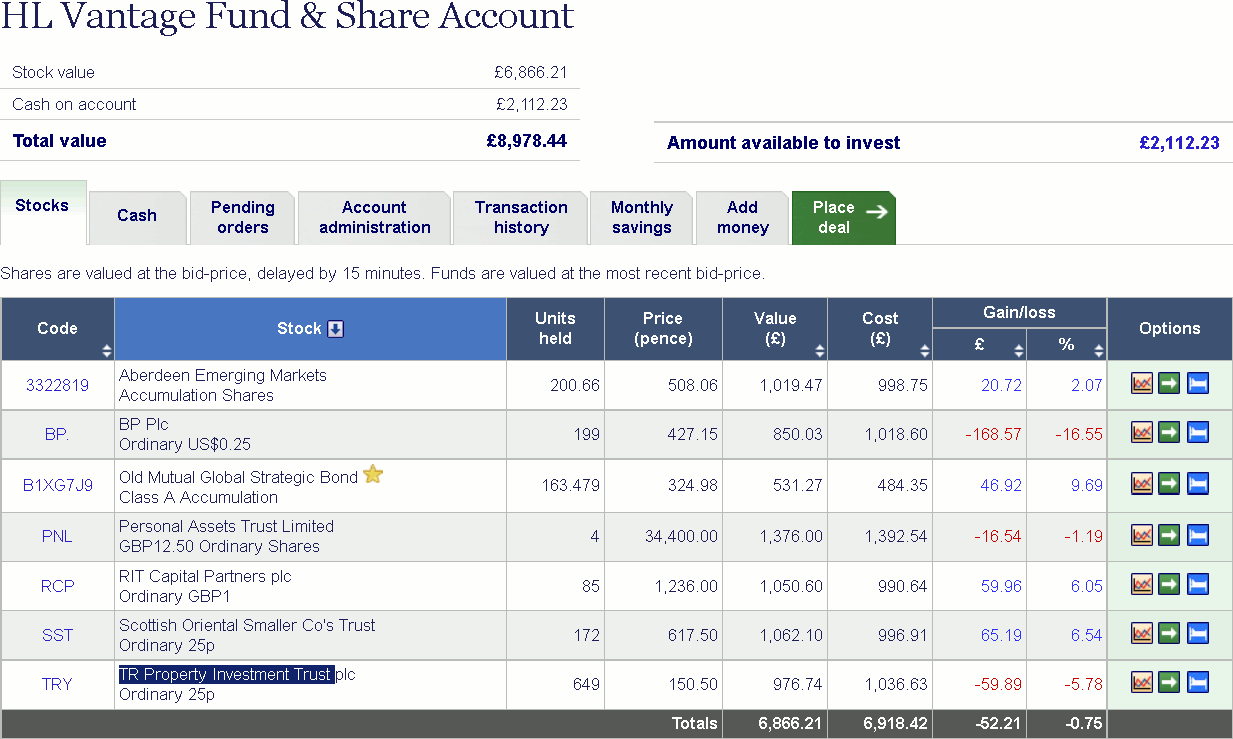Click the sort icon in Stock header
This screenshot has height=739, width=1233.
tap(336, 329)
